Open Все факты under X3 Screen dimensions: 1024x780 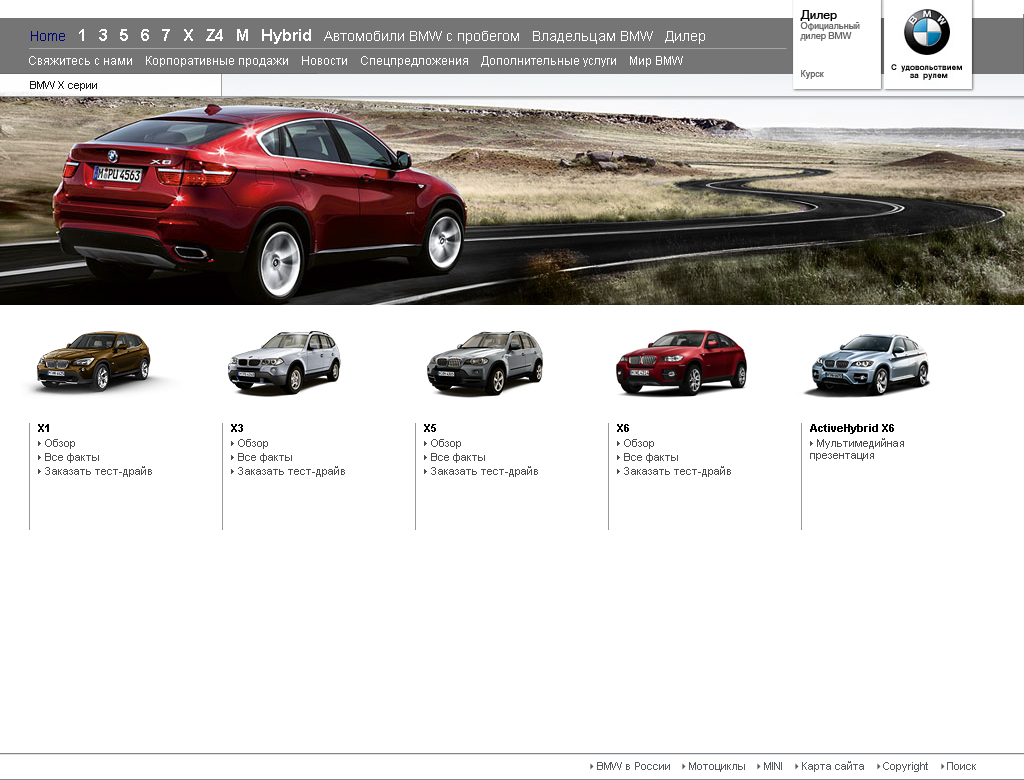[264, 457]
